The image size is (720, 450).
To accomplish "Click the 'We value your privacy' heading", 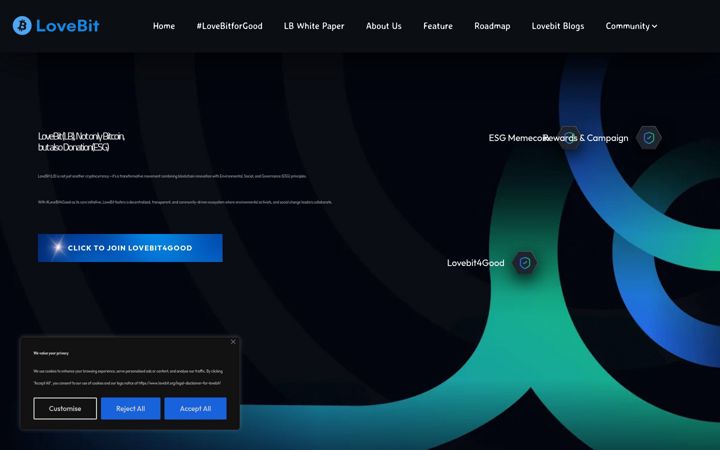I will [x=51, y=353].
